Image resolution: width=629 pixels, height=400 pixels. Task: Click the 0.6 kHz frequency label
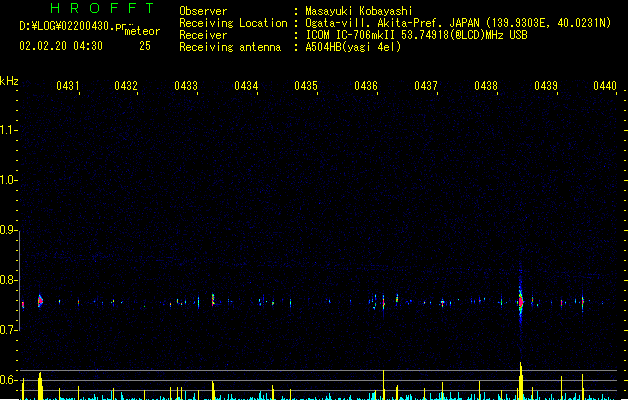[8, 380]
